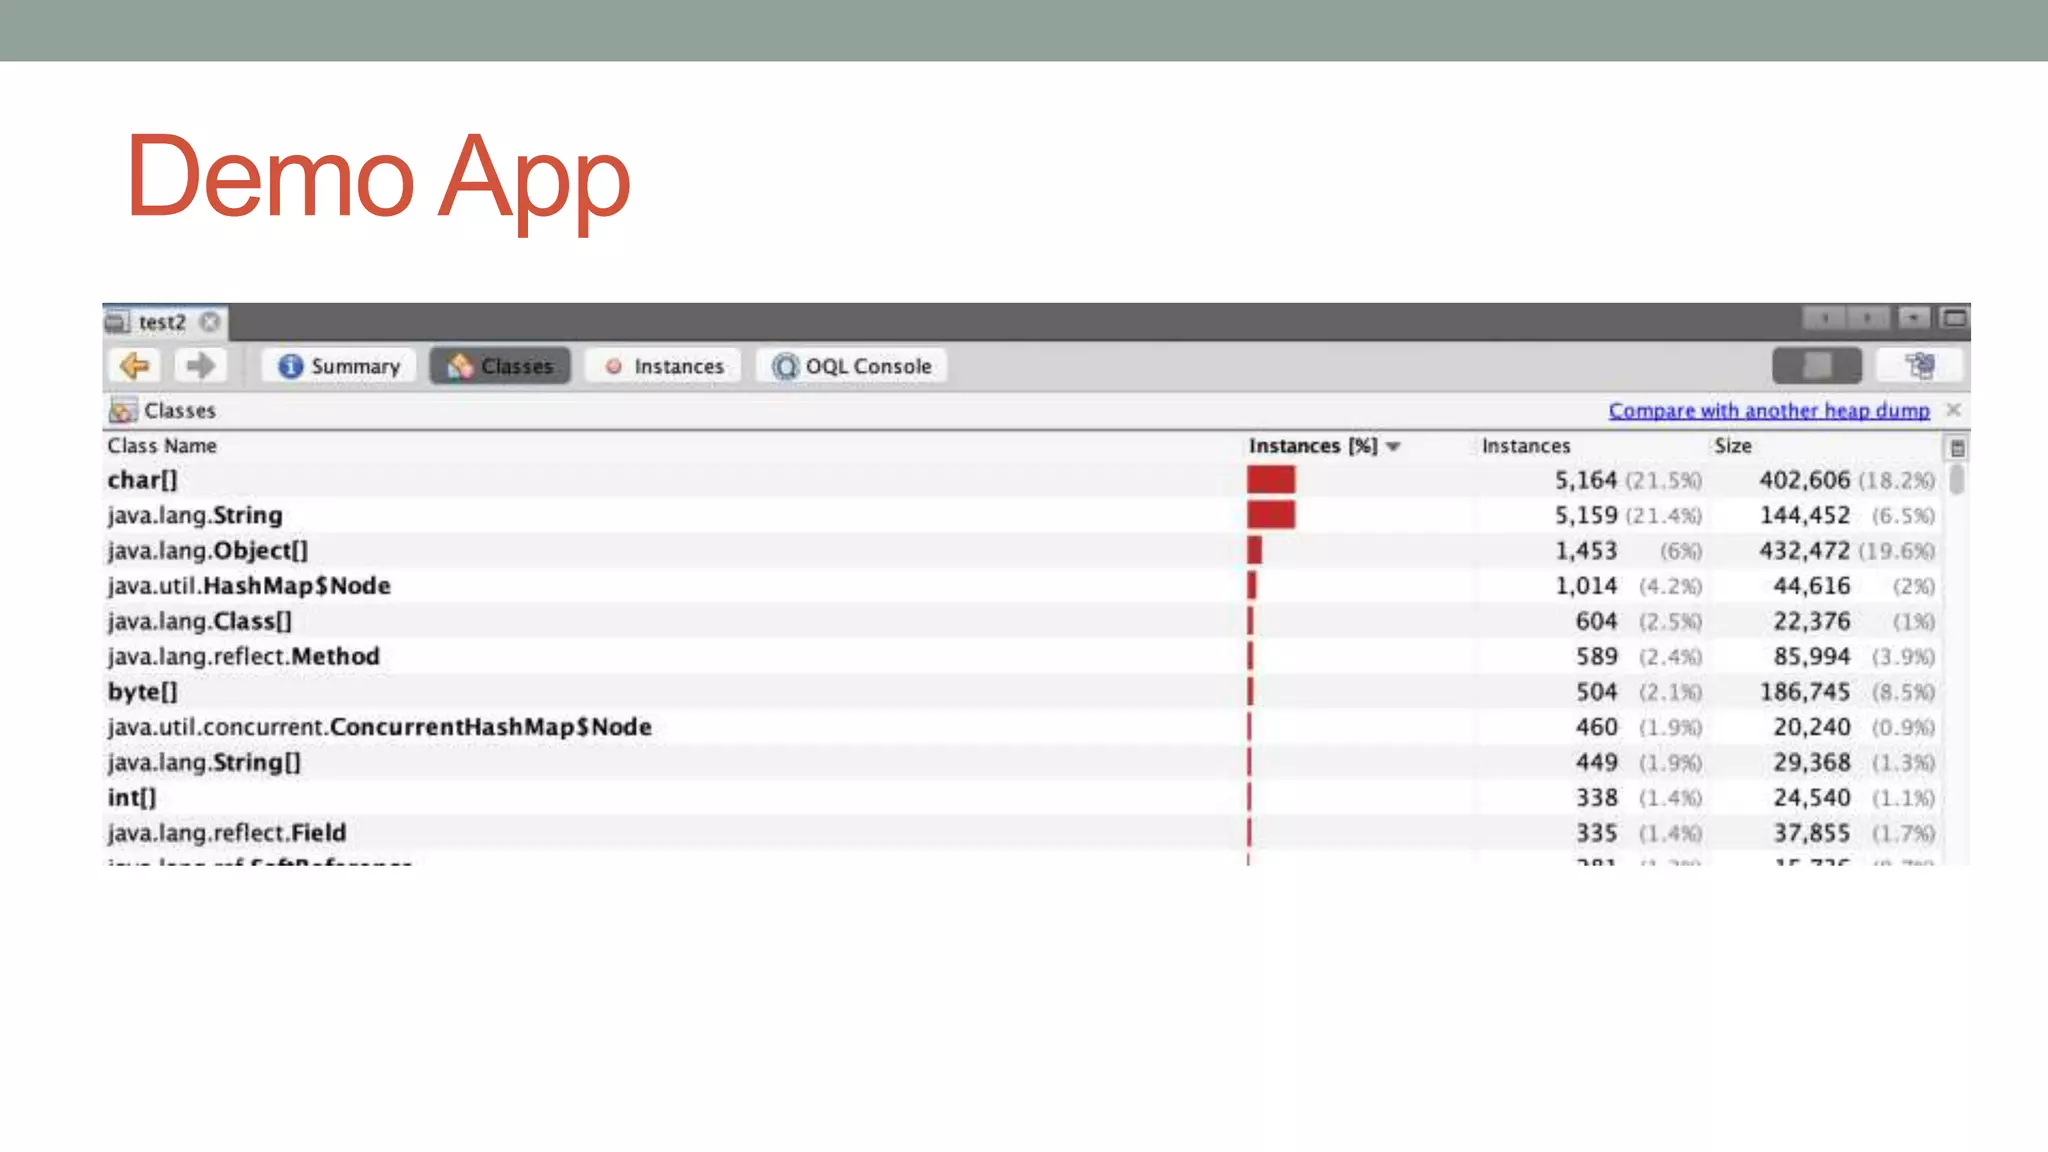Select the Classes view button
This screenshot has width=2048, height=1152.
tap(500, 366)
